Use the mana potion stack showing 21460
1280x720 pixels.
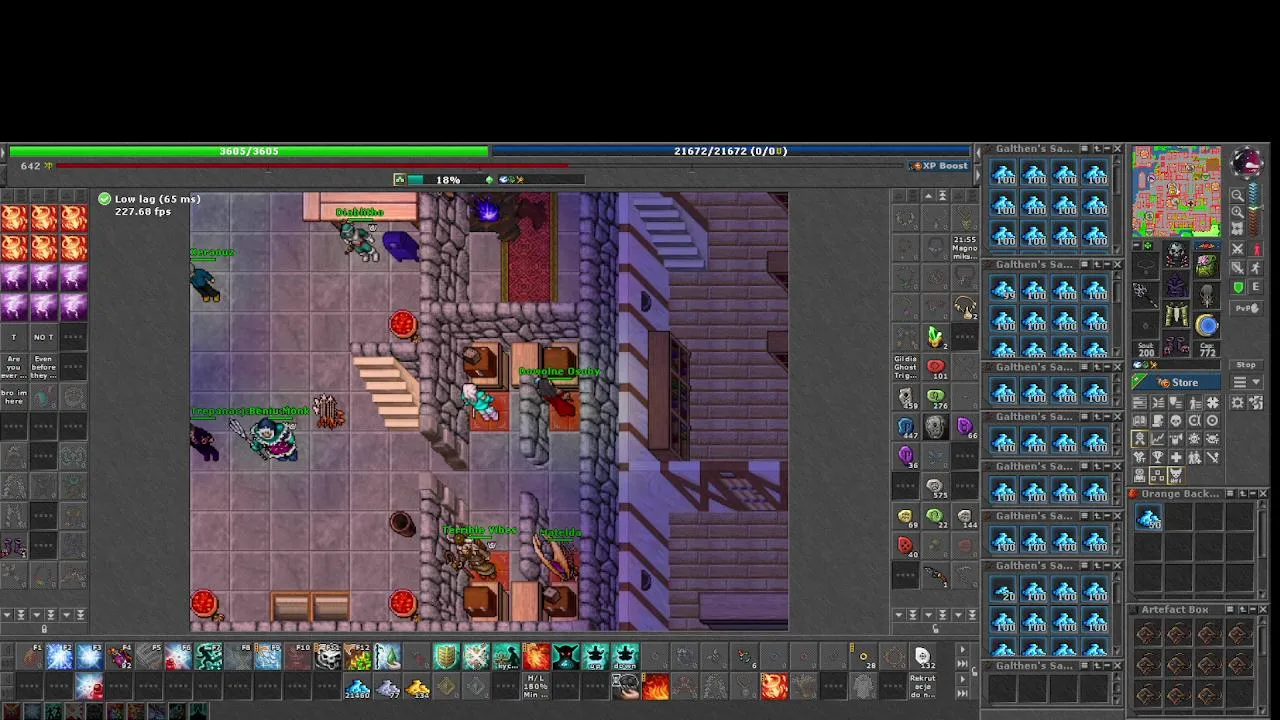[357, 687]
